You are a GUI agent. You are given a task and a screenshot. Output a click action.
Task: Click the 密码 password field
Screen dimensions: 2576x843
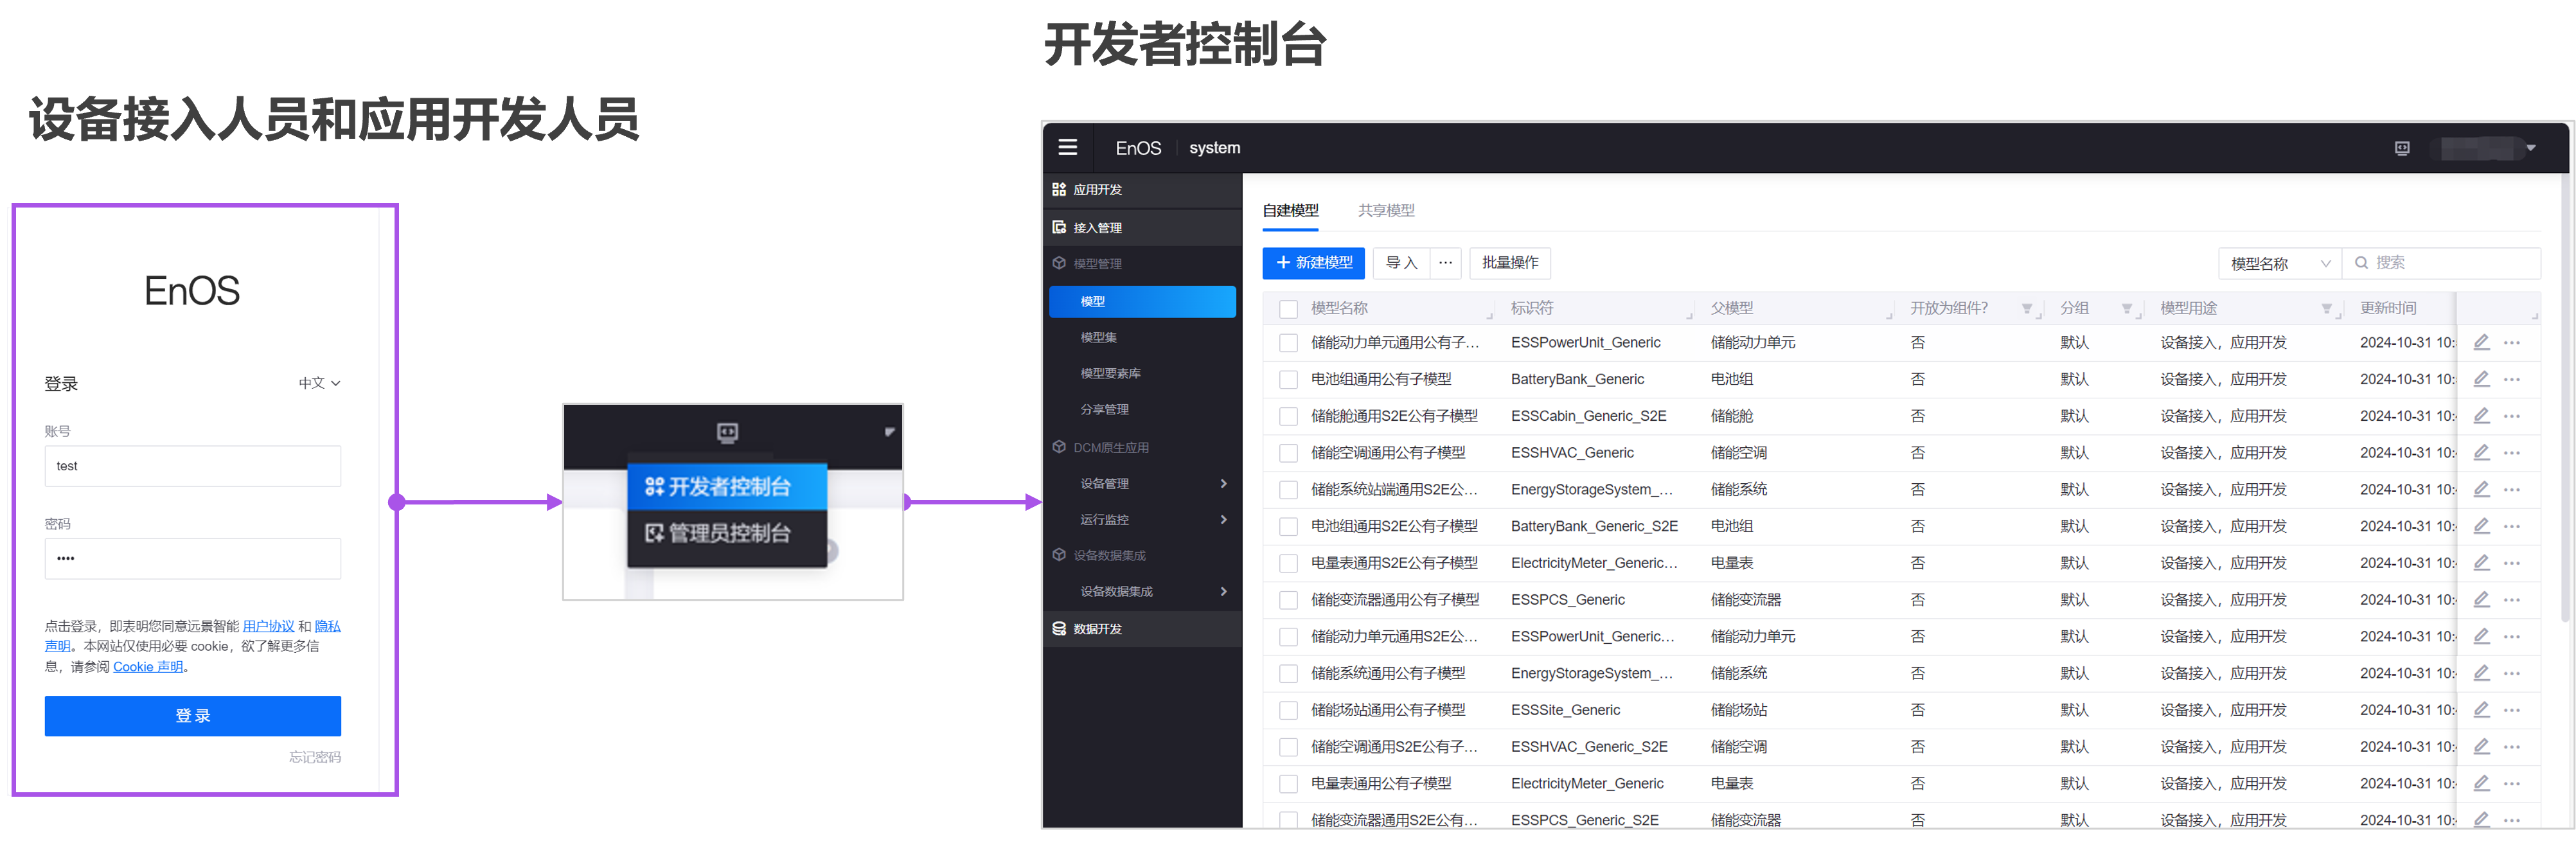click(x=193, y=558)
